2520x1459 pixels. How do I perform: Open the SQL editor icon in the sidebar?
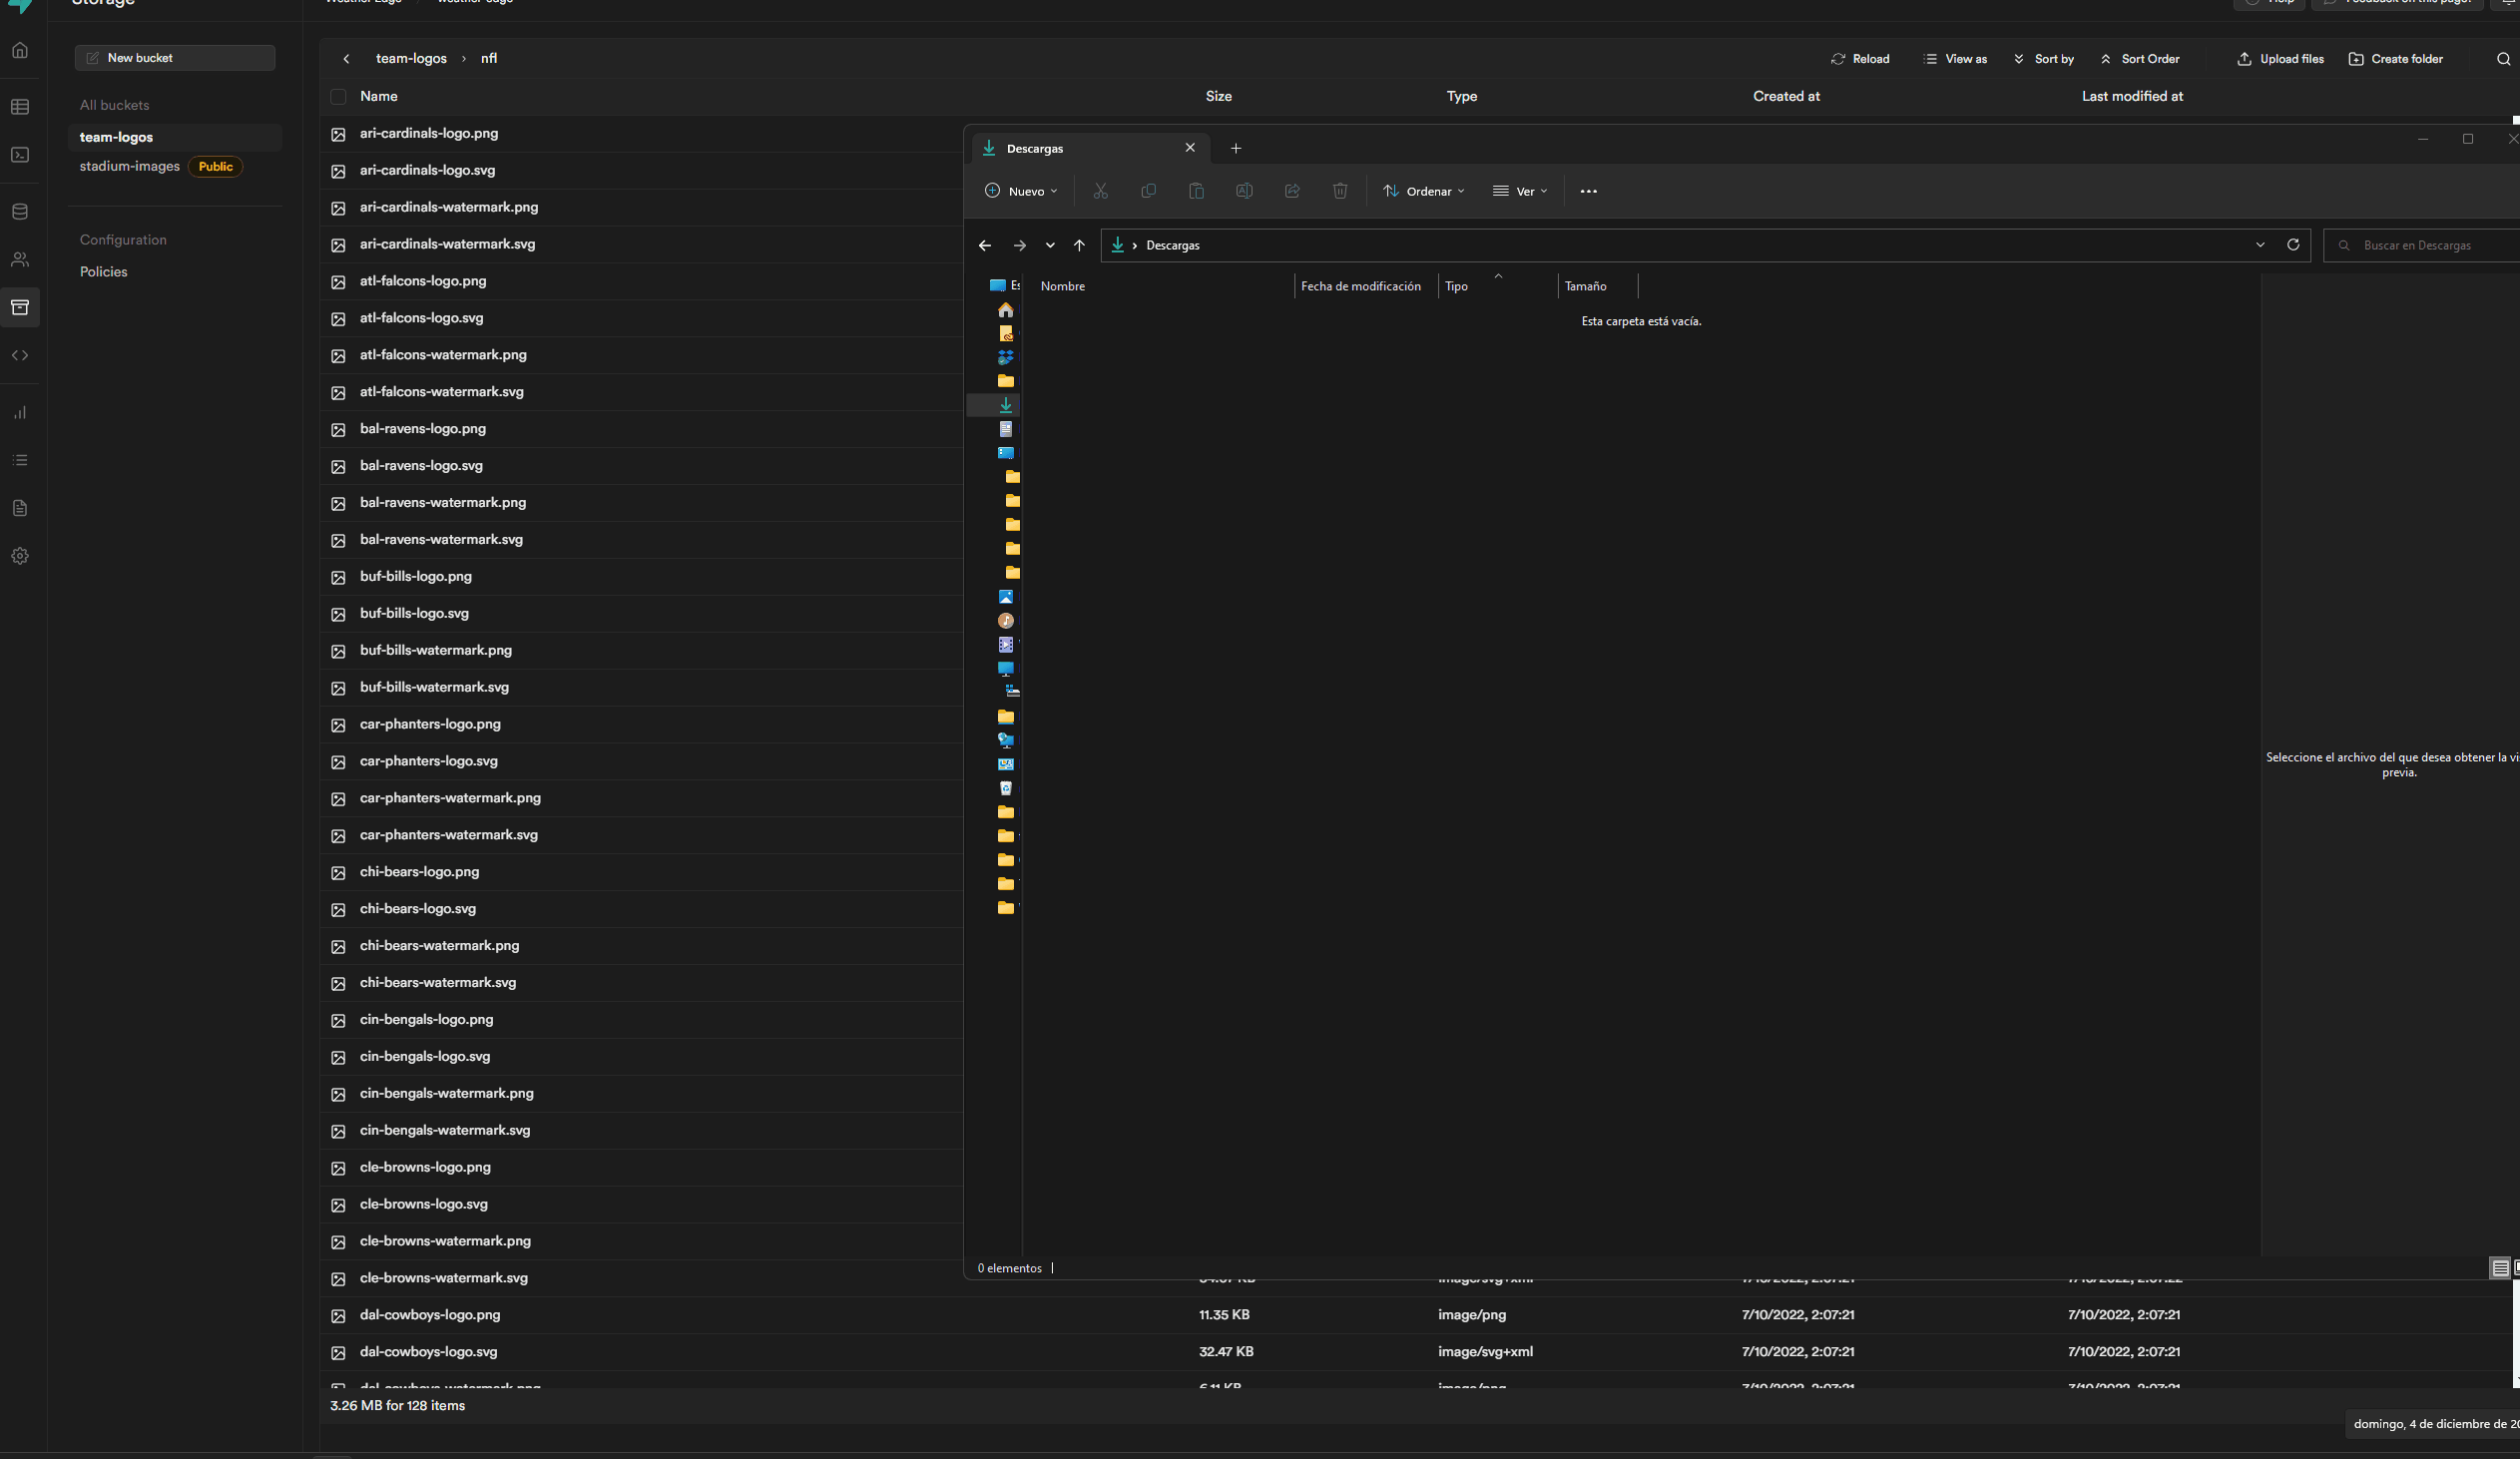point(20,155)
